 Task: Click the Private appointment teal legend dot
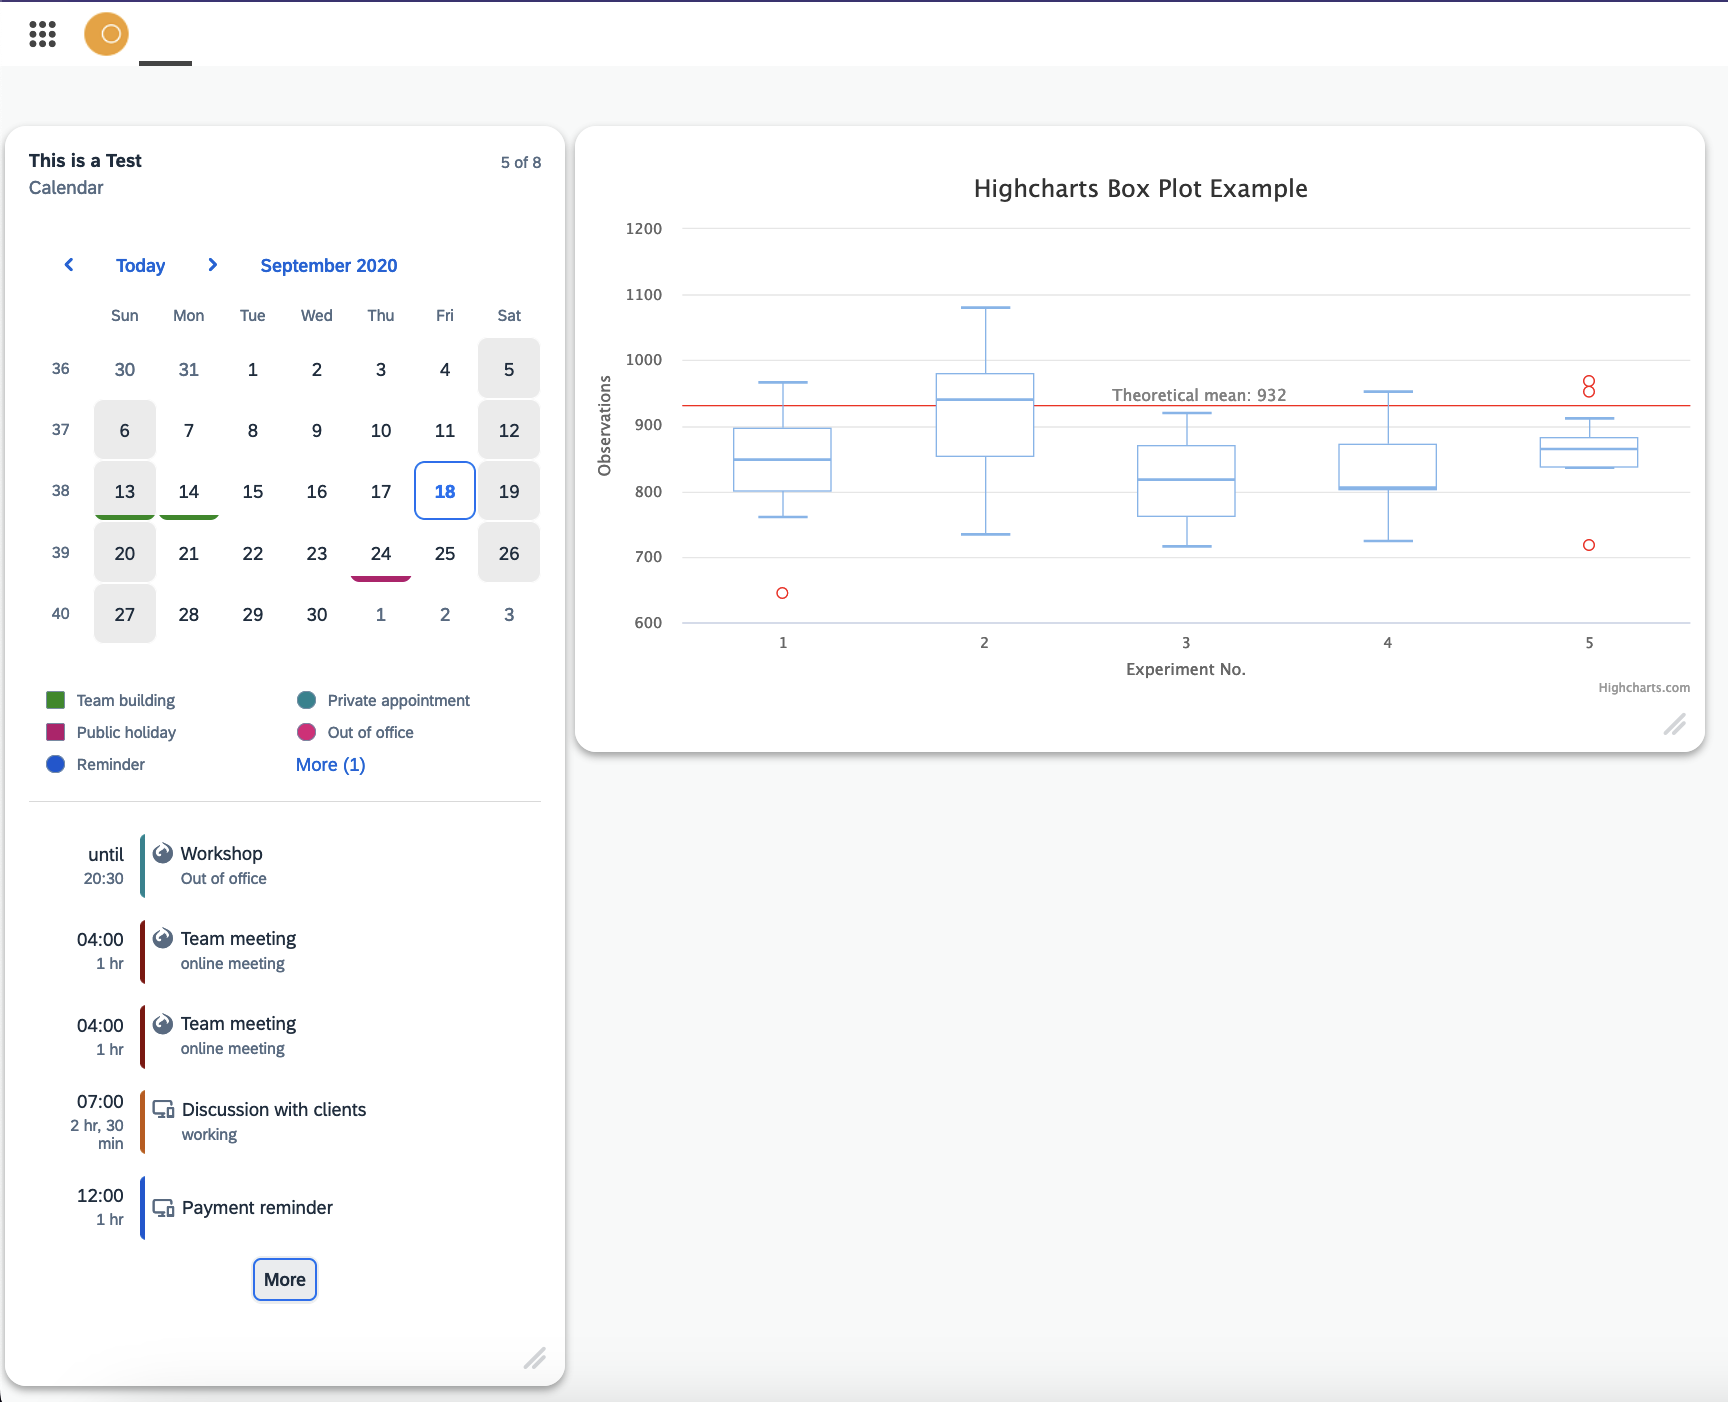click(x=307, y=700)
